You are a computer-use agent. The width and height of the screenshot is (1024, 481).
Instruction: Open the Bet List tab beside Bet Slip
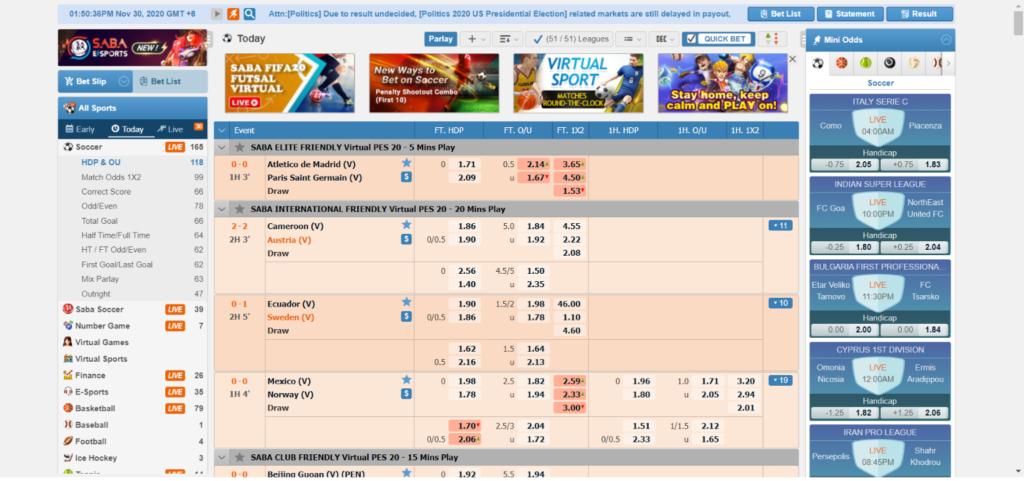click(170, 82)
